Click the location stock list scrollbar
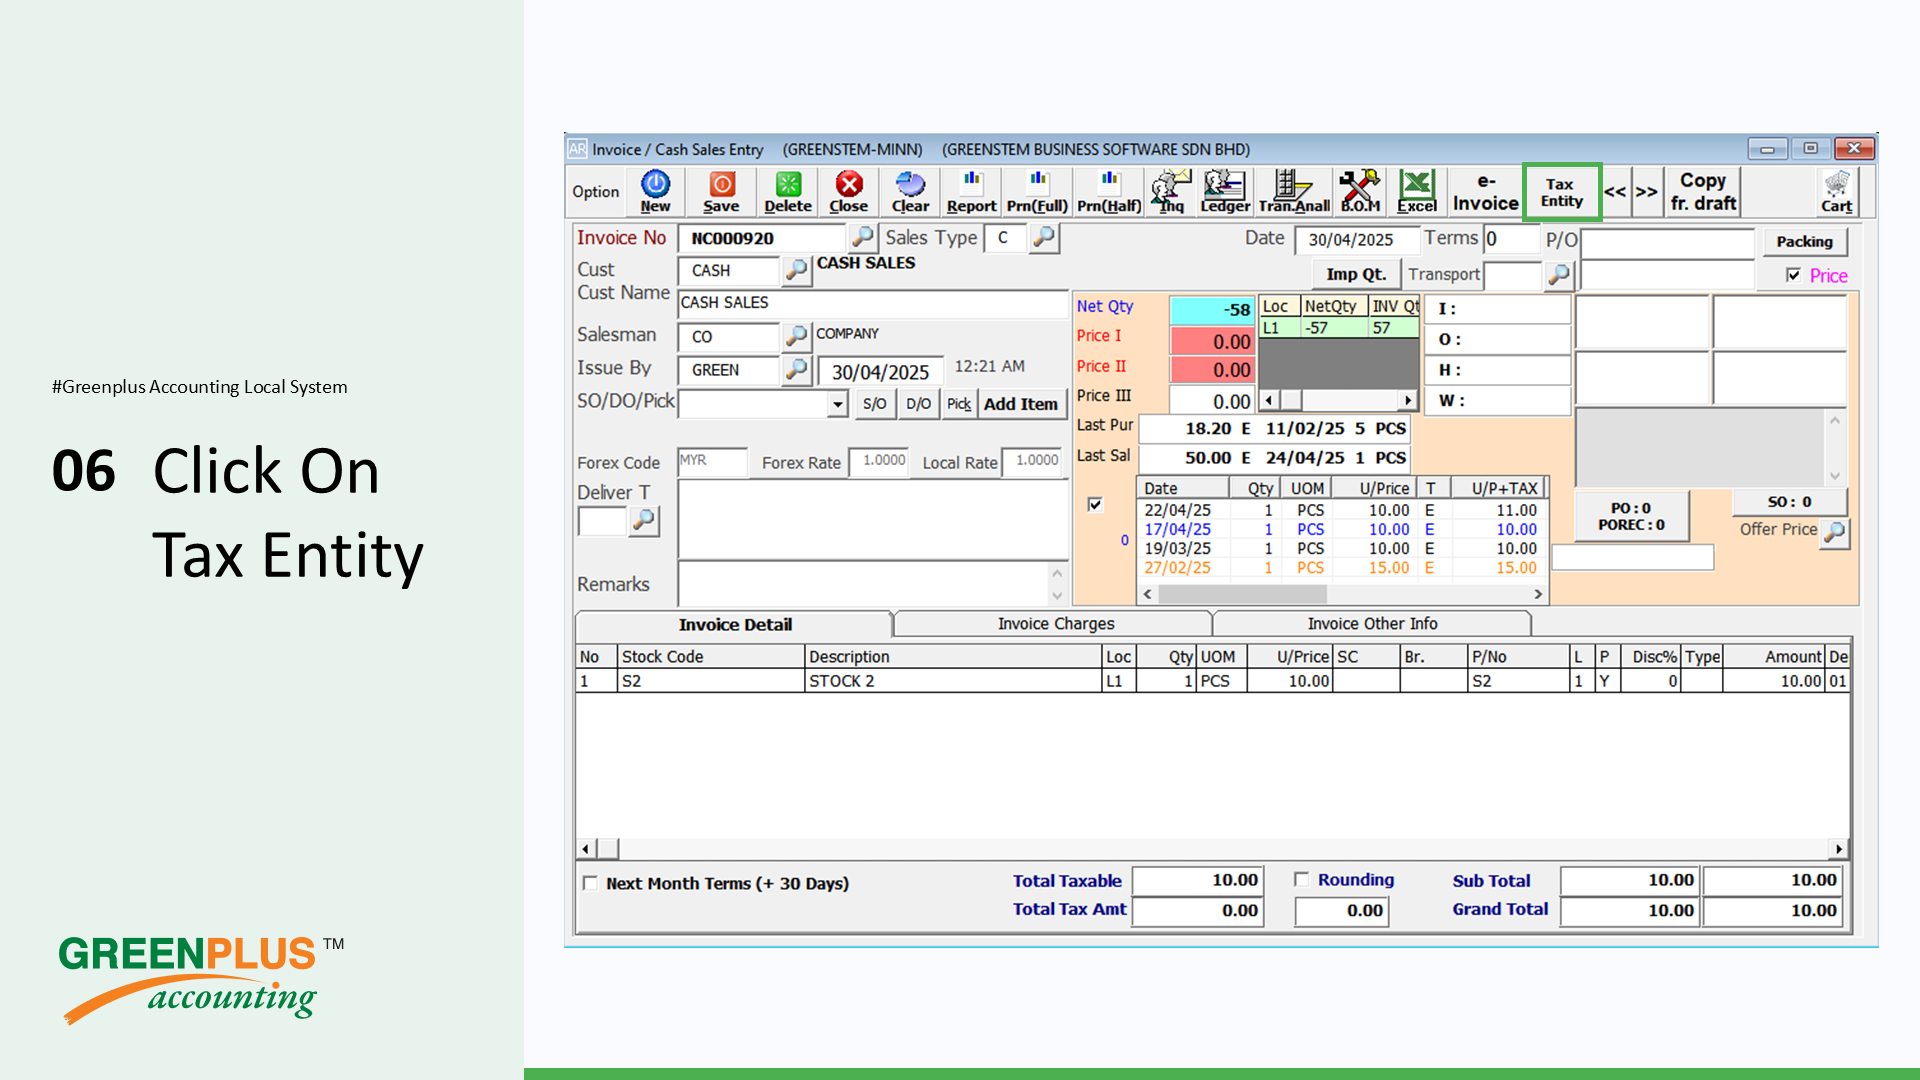 click(1338, 400)
